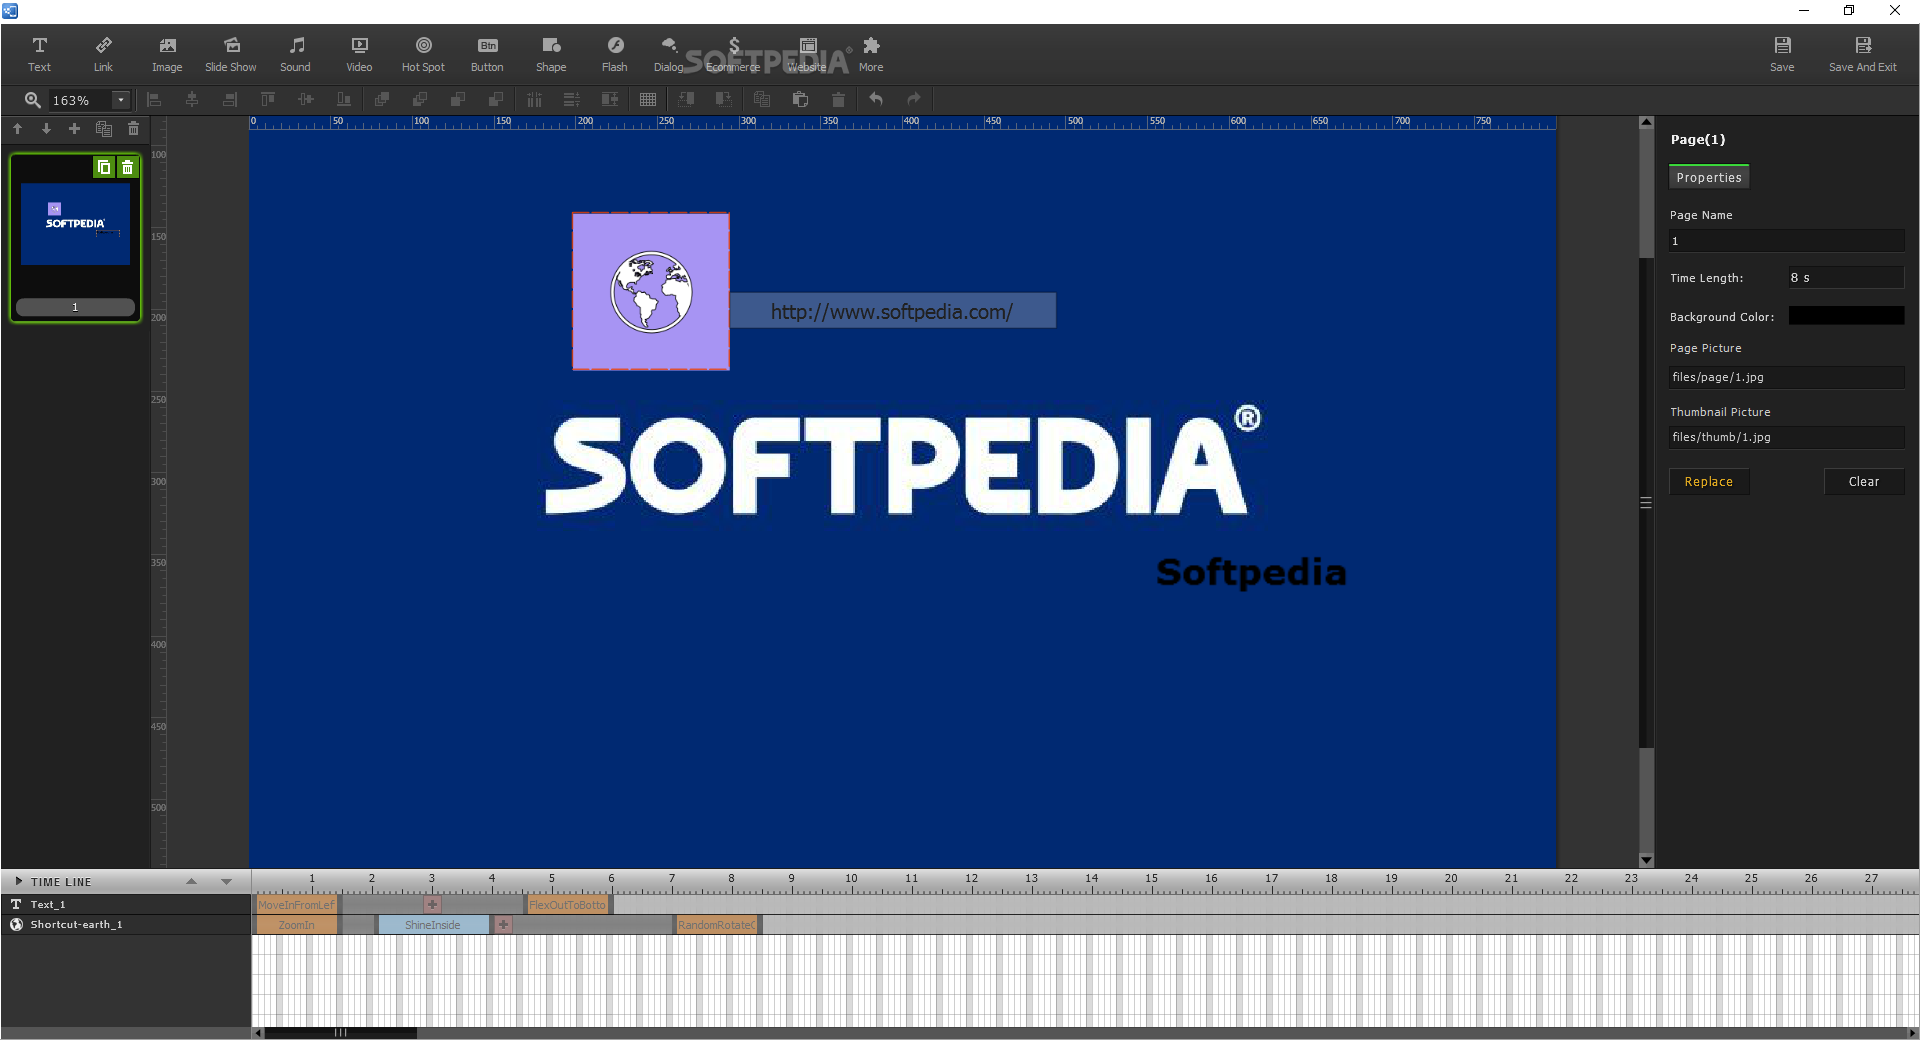Screen dimensions: 1920x1040
Task: Click Save And Exit
Action: tap(1863, 54)
